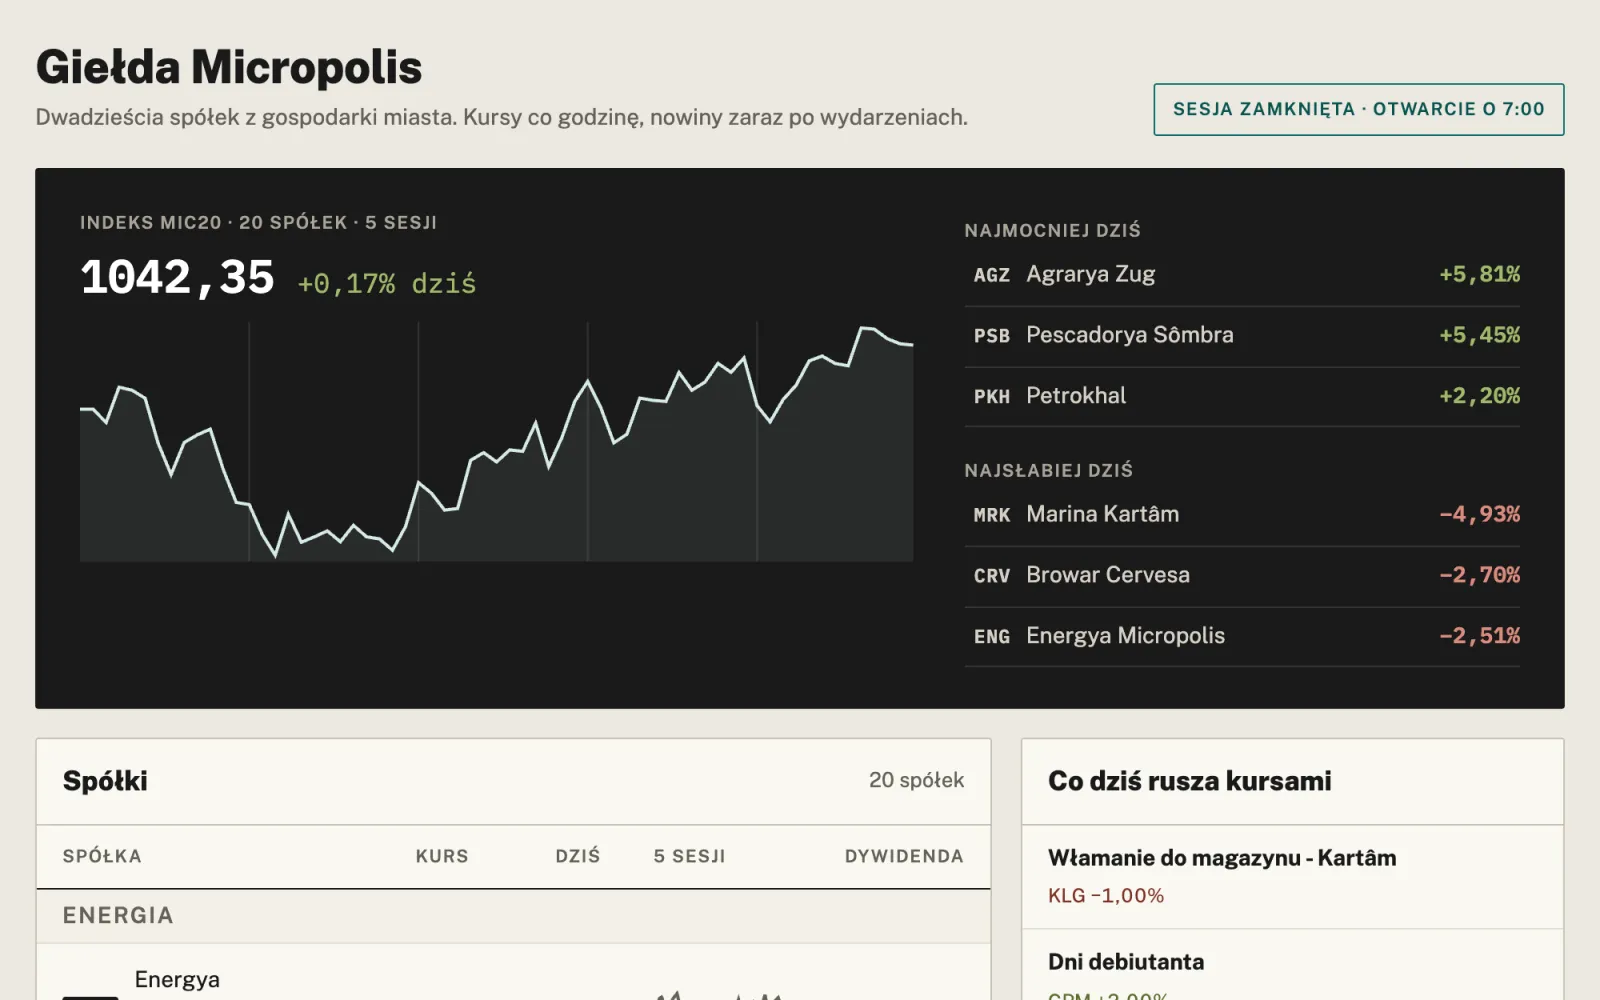The height and width of the screenshot is (1000, 1600).
Task: Click the 20 spółek count label
Action: (x=916, y=780)
